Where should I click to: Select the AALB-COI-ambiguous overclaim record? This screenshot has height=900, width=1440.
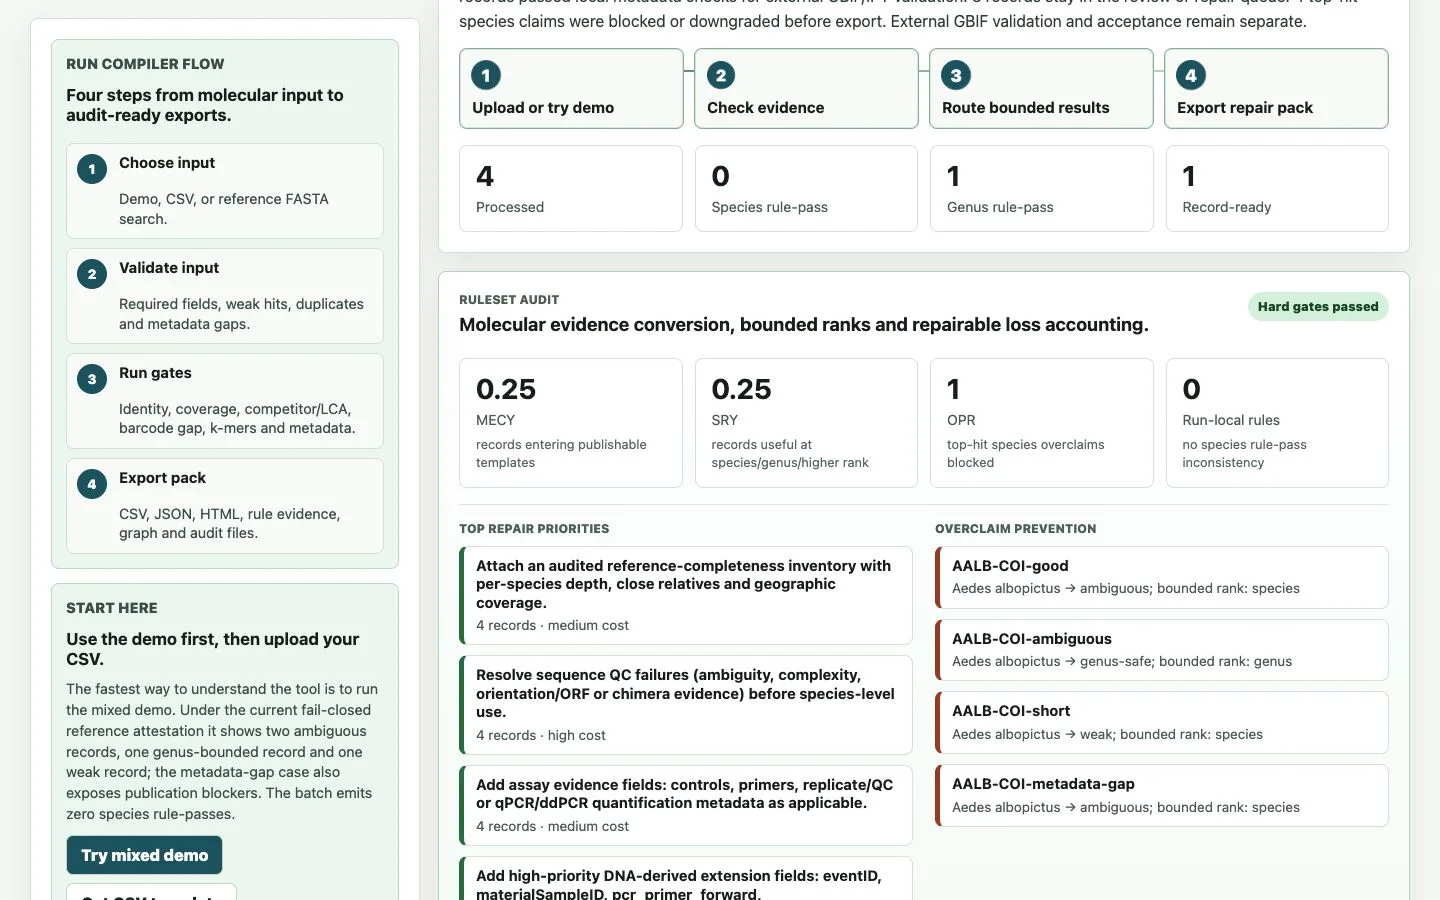coord(1162,650)
